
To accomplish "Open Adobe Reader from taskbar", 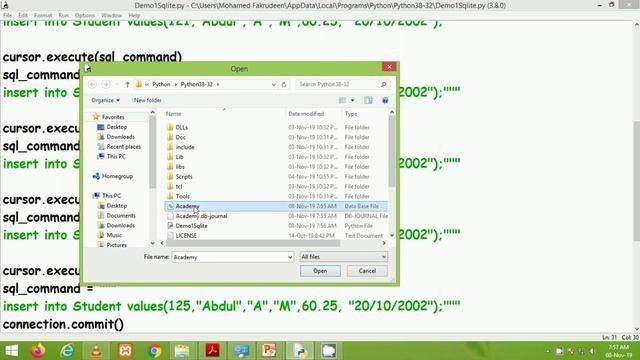I will coord(212,351).
